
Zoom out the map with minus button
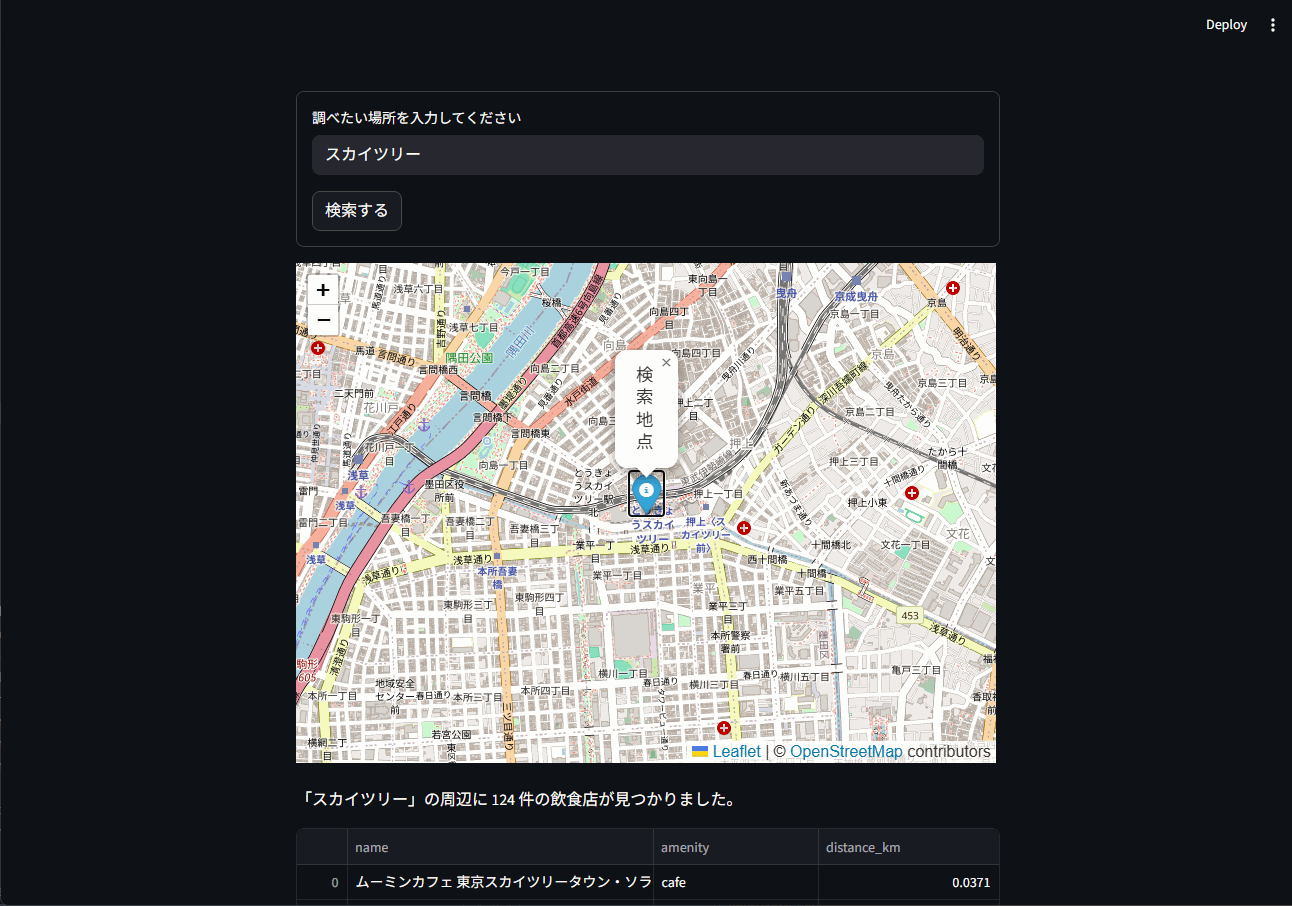coord(323,320)
